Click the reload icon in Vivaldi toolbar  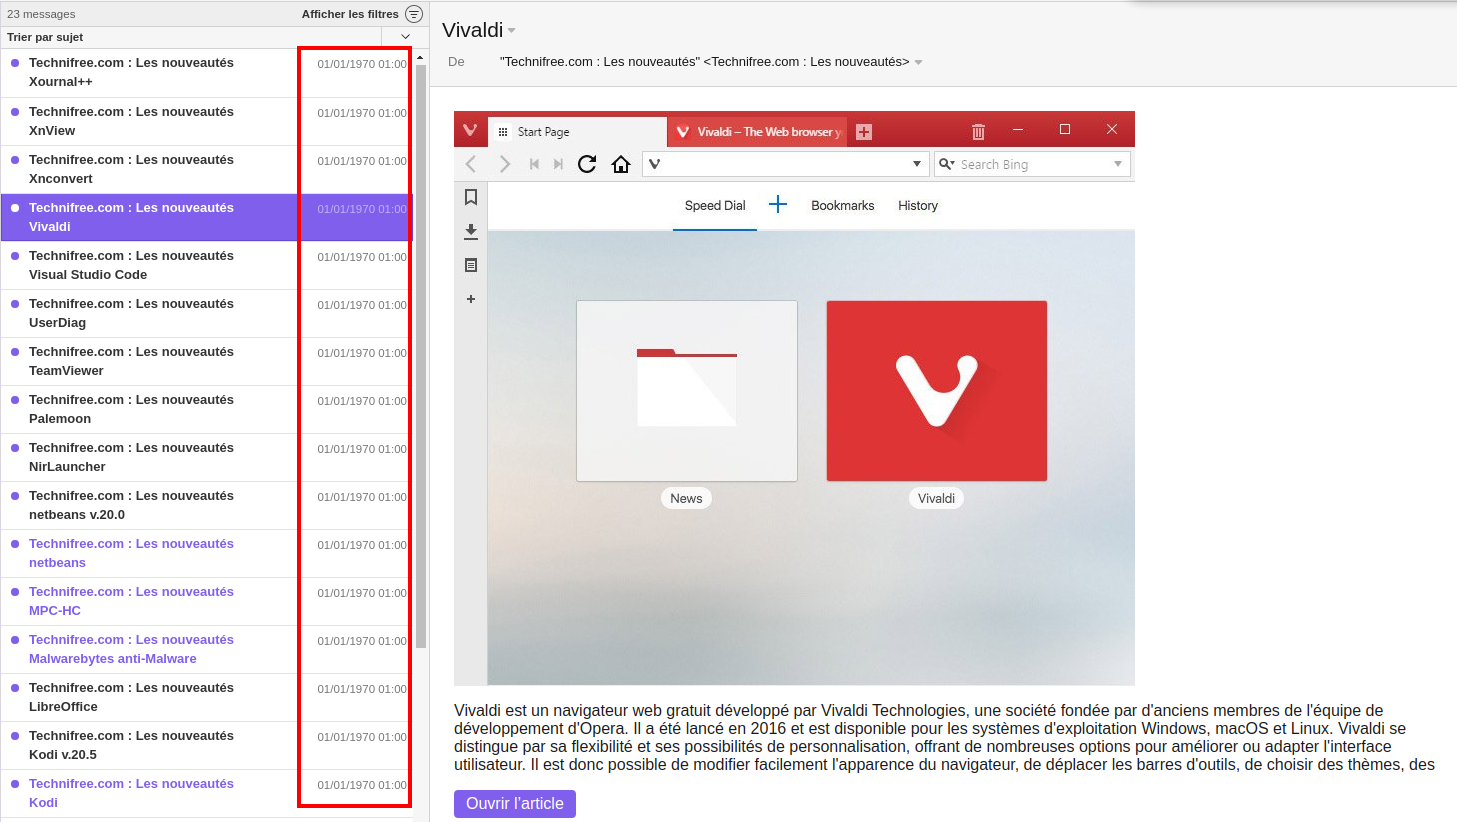pos(587,164)
